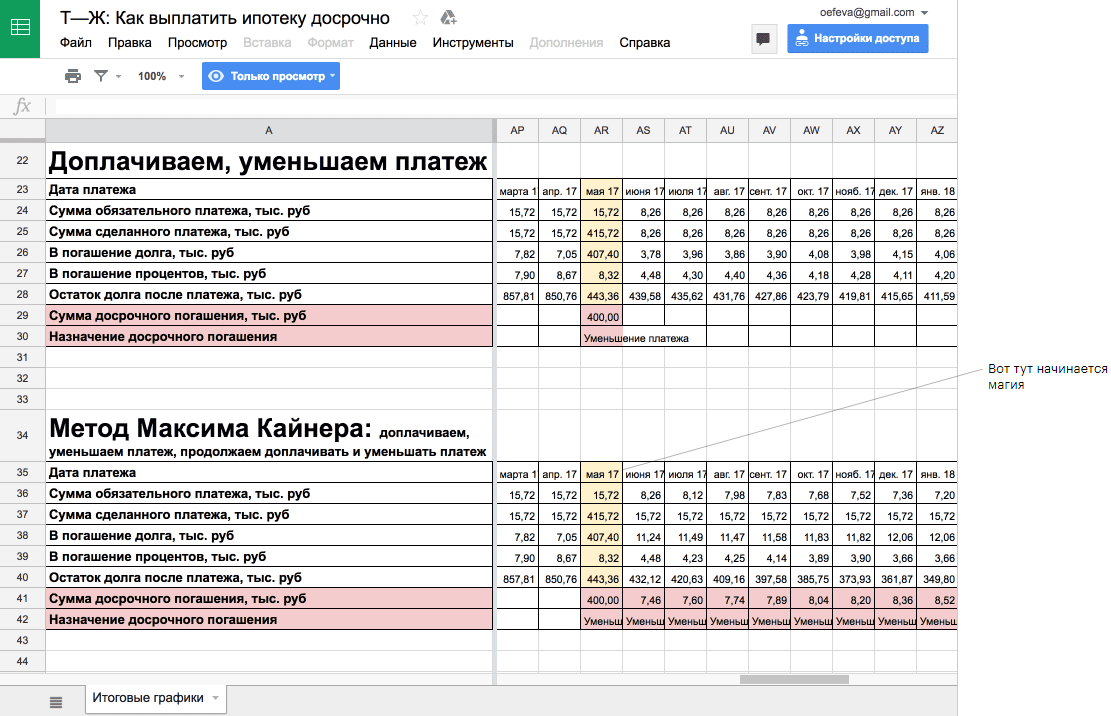Select column AR header

(601, 131)
